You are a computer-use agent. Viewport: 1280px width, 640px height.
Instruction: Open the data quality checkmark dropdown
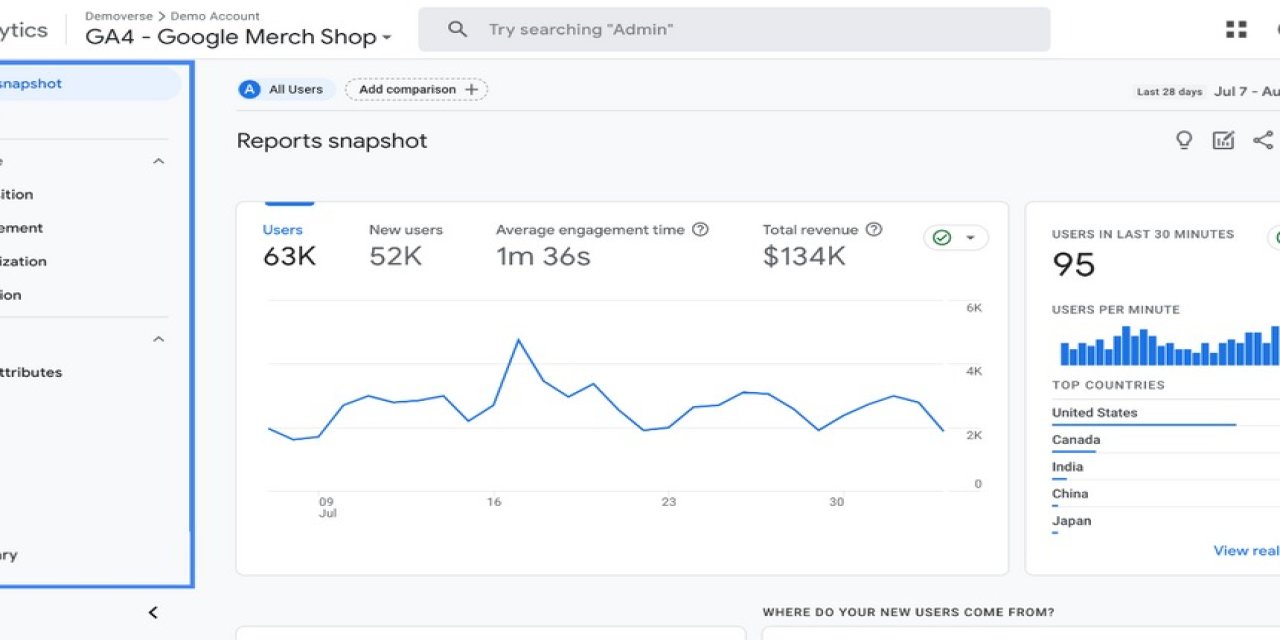(x=955, y=238)
